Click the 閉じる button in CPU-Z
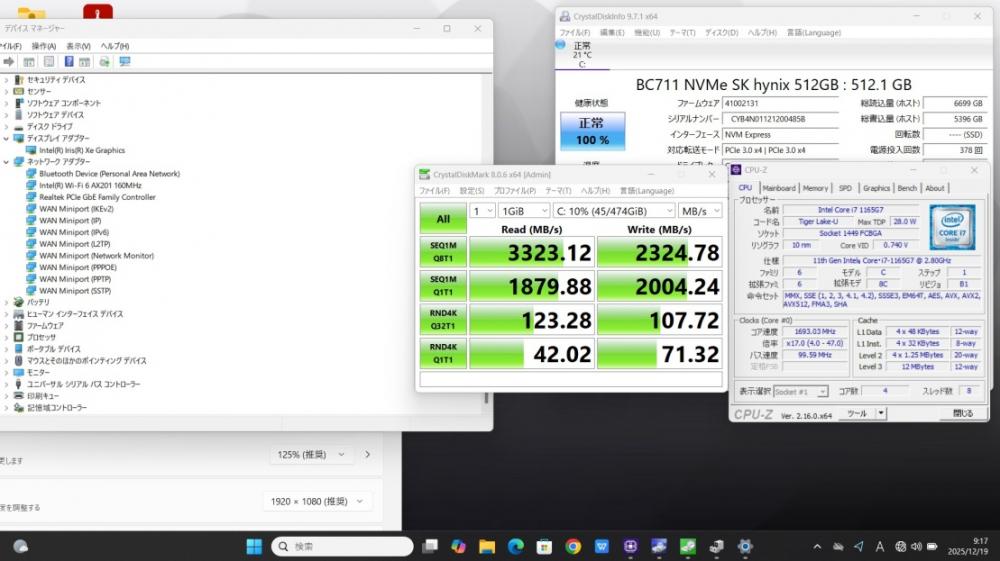 pyautogui.click(x=962, y=413)
